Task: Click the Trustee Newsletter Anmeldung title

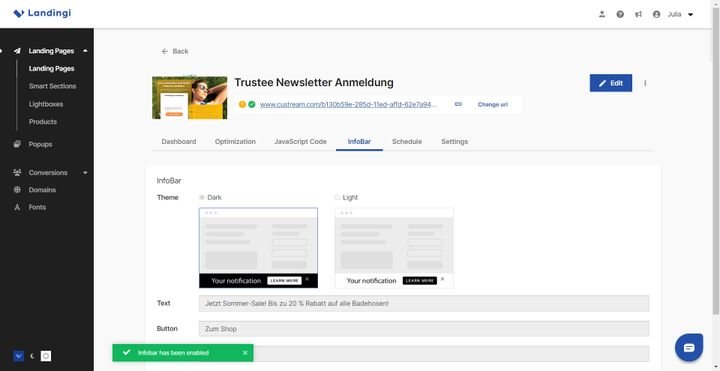Action: 314,83
